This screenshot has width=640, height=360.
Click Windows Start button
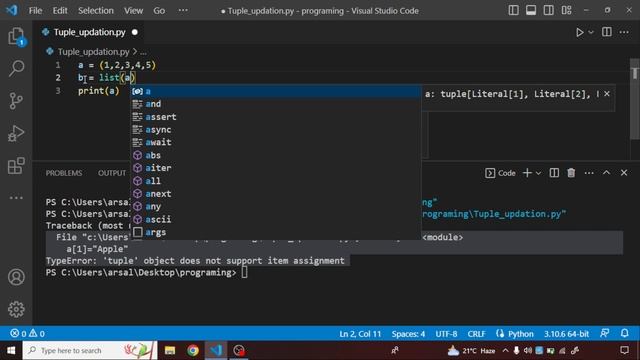[x=11, y=350]
